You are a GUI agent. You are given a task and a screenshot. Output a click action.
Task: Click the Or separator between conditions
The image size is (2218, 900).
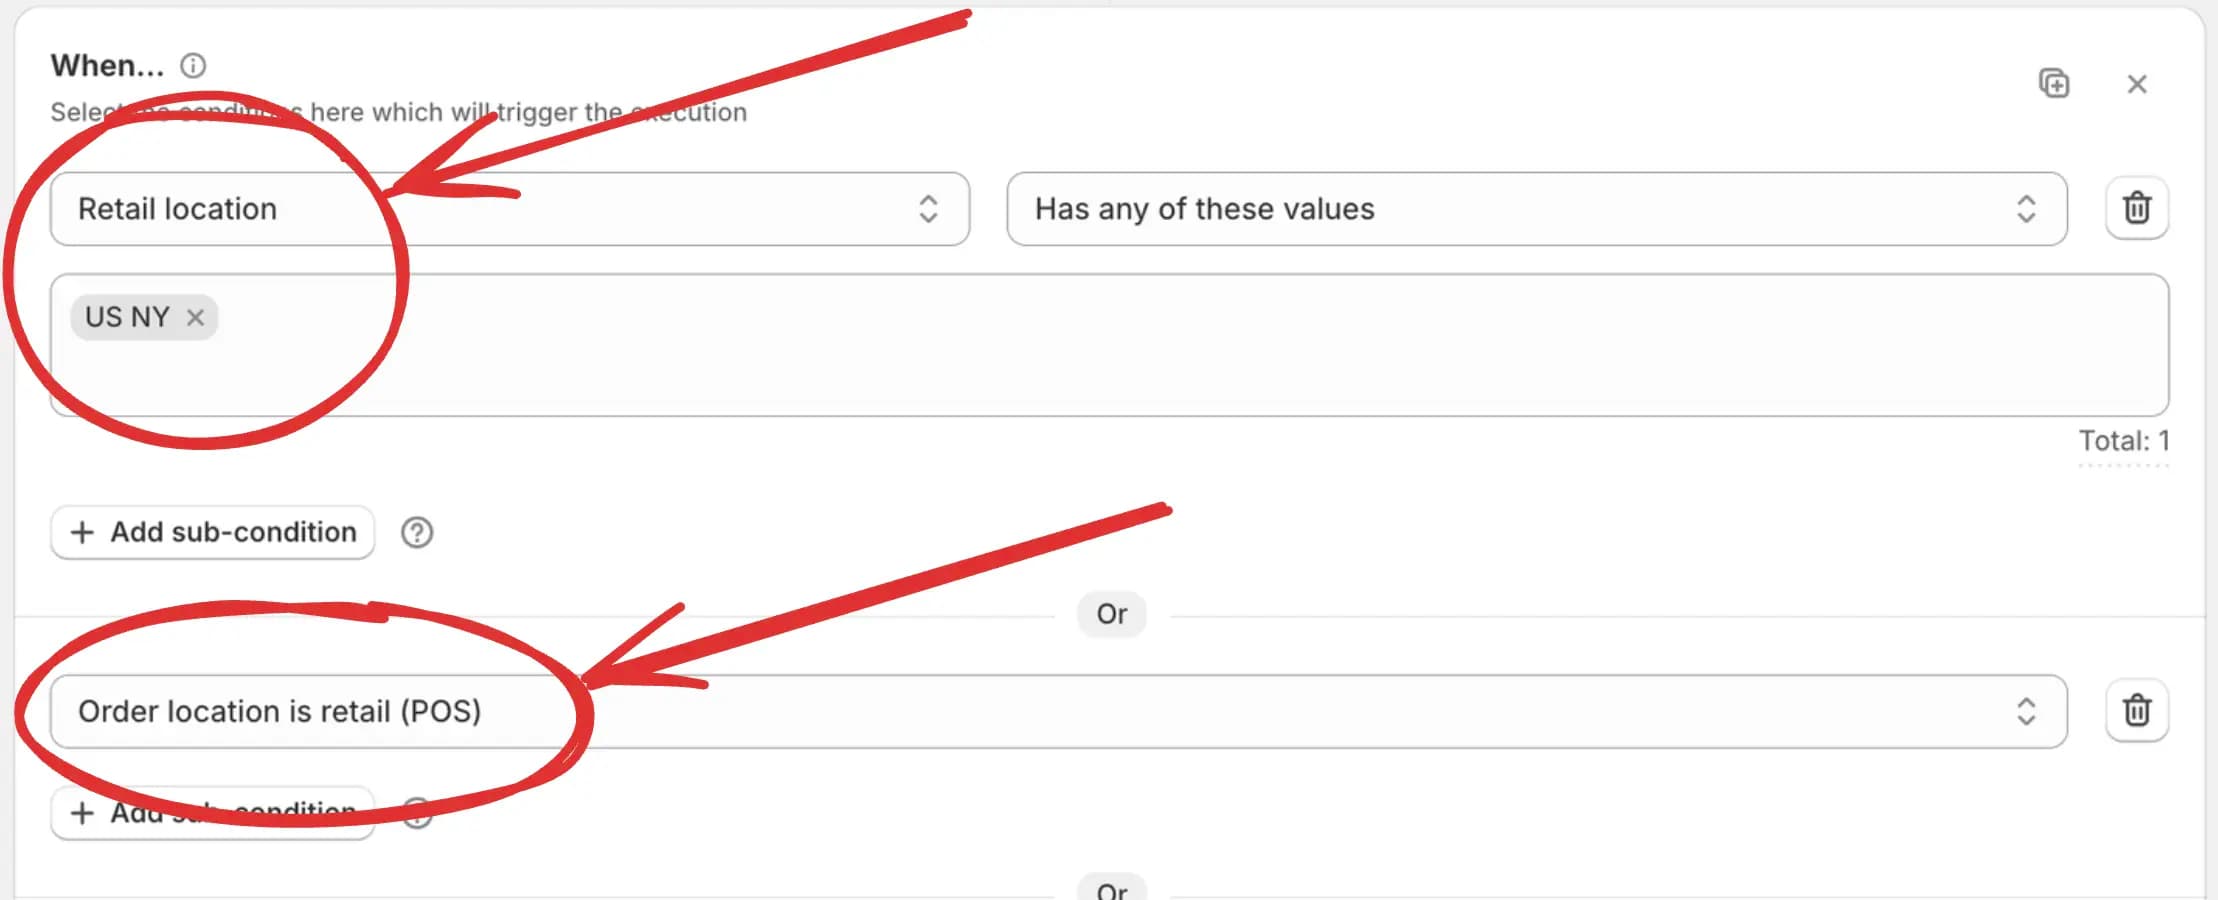tap(1111, 614)
